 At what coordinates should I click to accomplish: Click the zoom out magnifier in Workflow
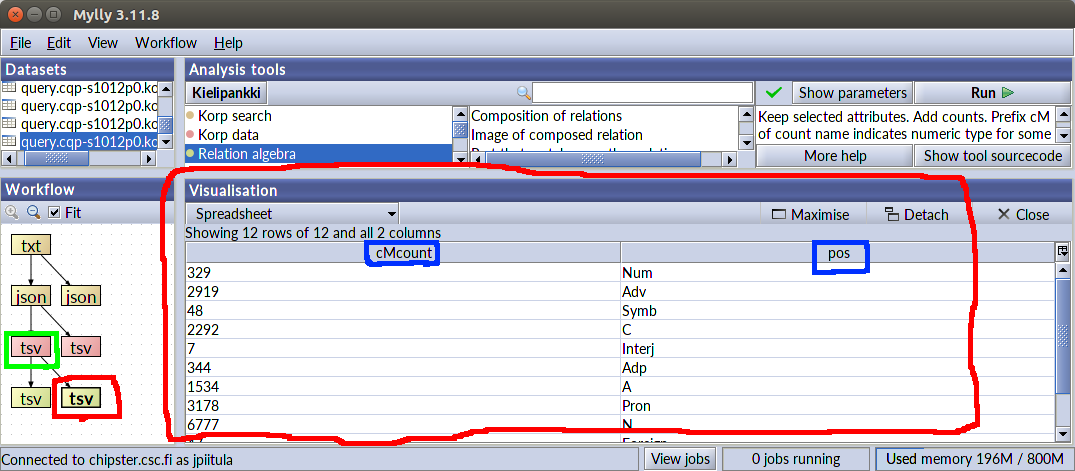tap(32, 212)
